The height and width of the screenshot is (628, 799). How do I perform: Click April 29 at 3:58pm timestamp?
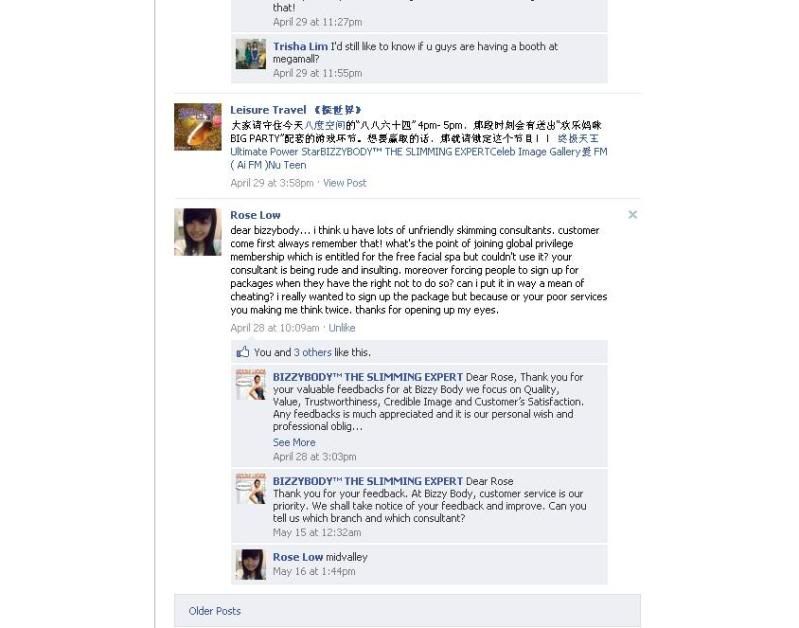272,183
